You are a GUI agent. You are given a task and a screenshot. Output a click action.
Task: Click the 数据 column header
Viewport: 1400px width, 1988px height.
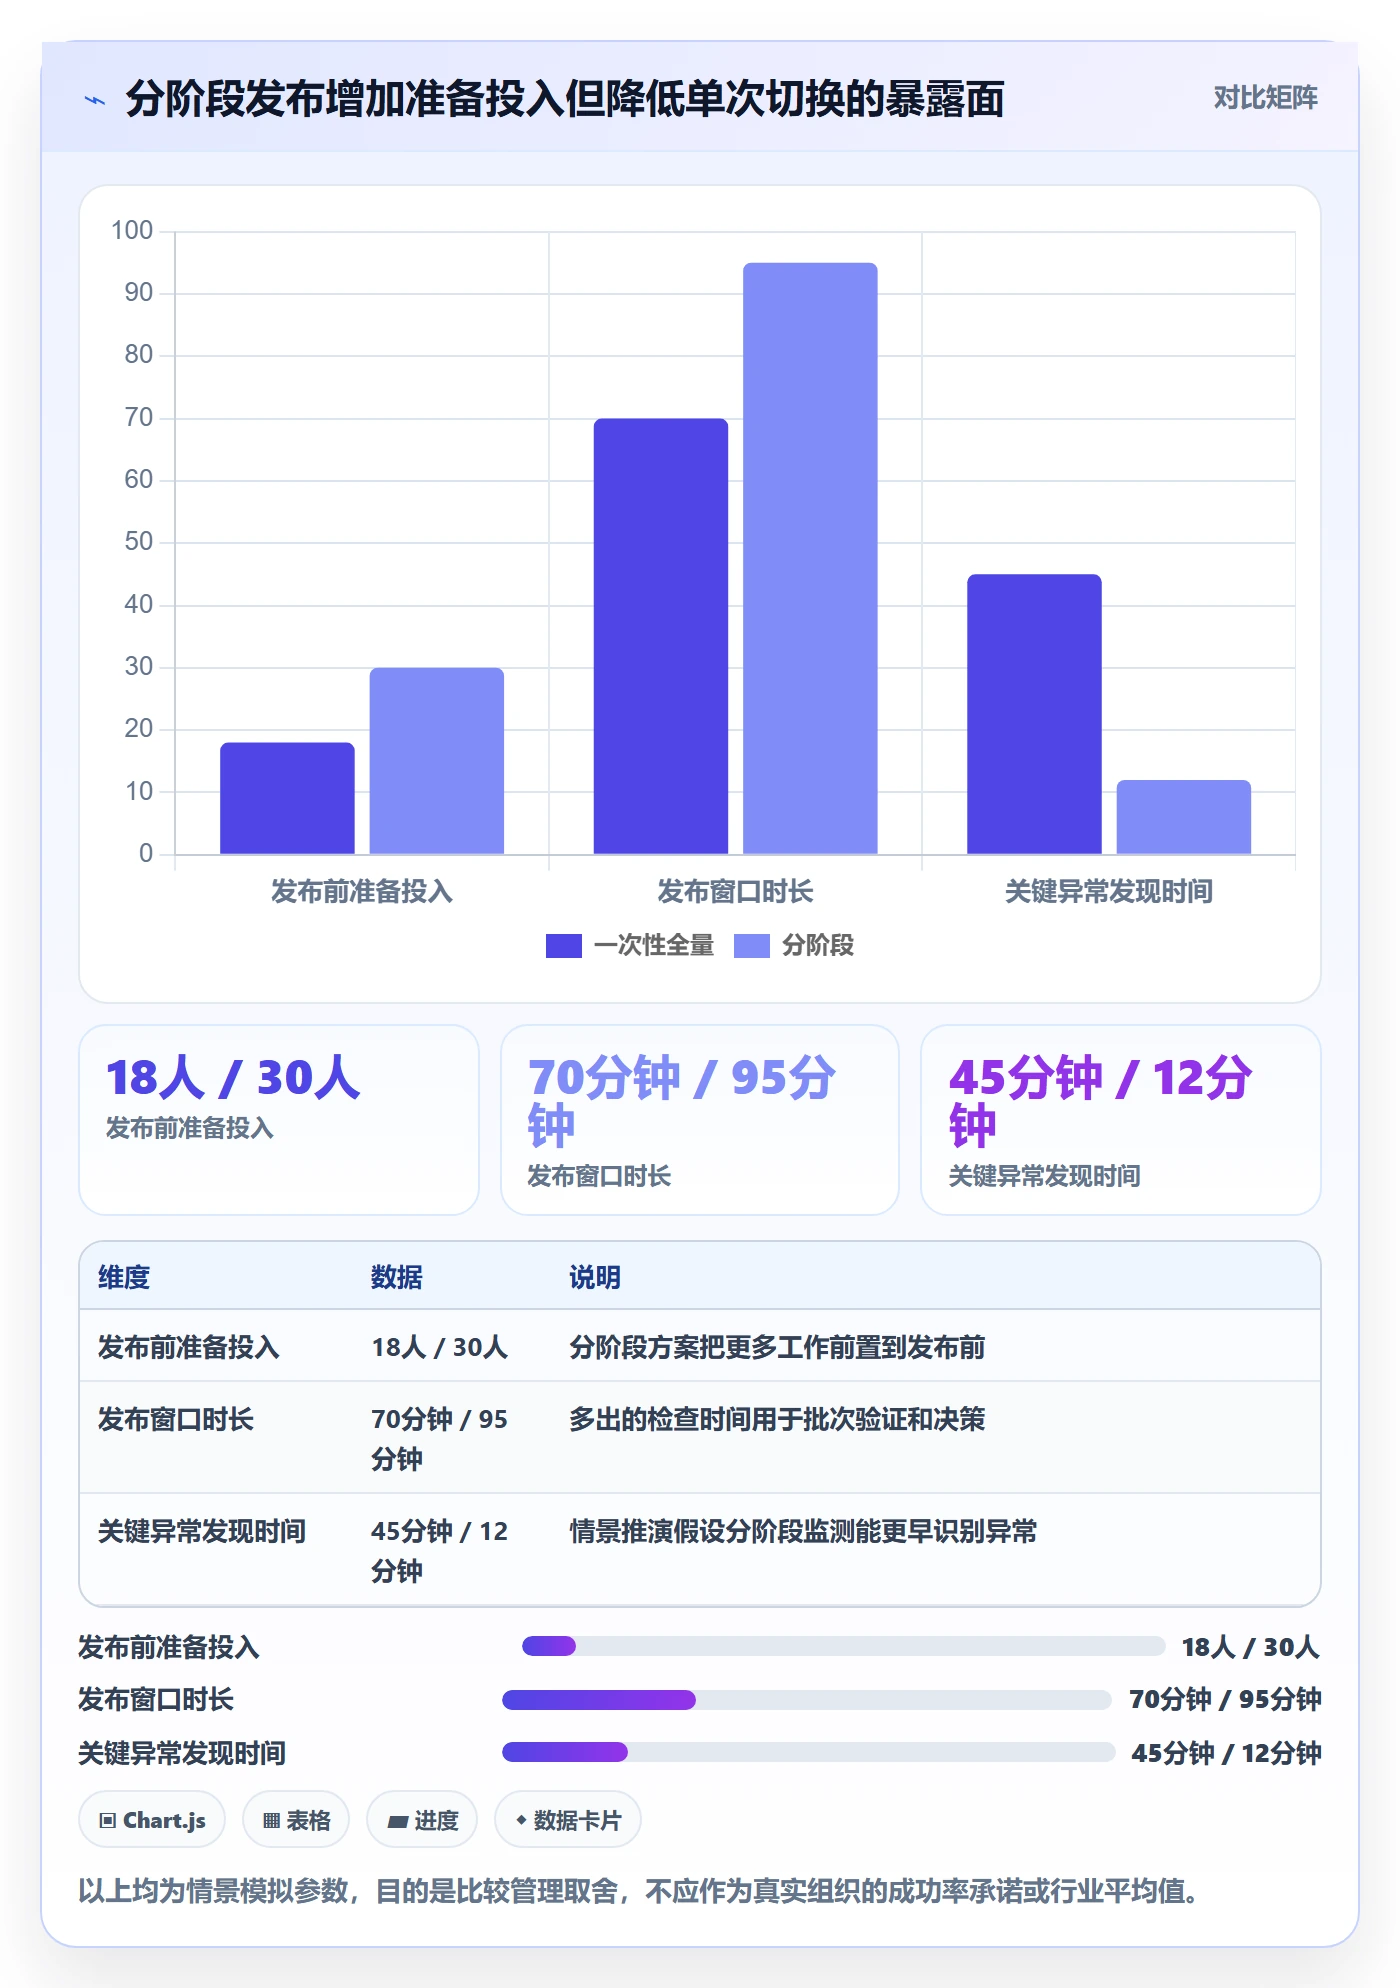tap(397, 1277)
